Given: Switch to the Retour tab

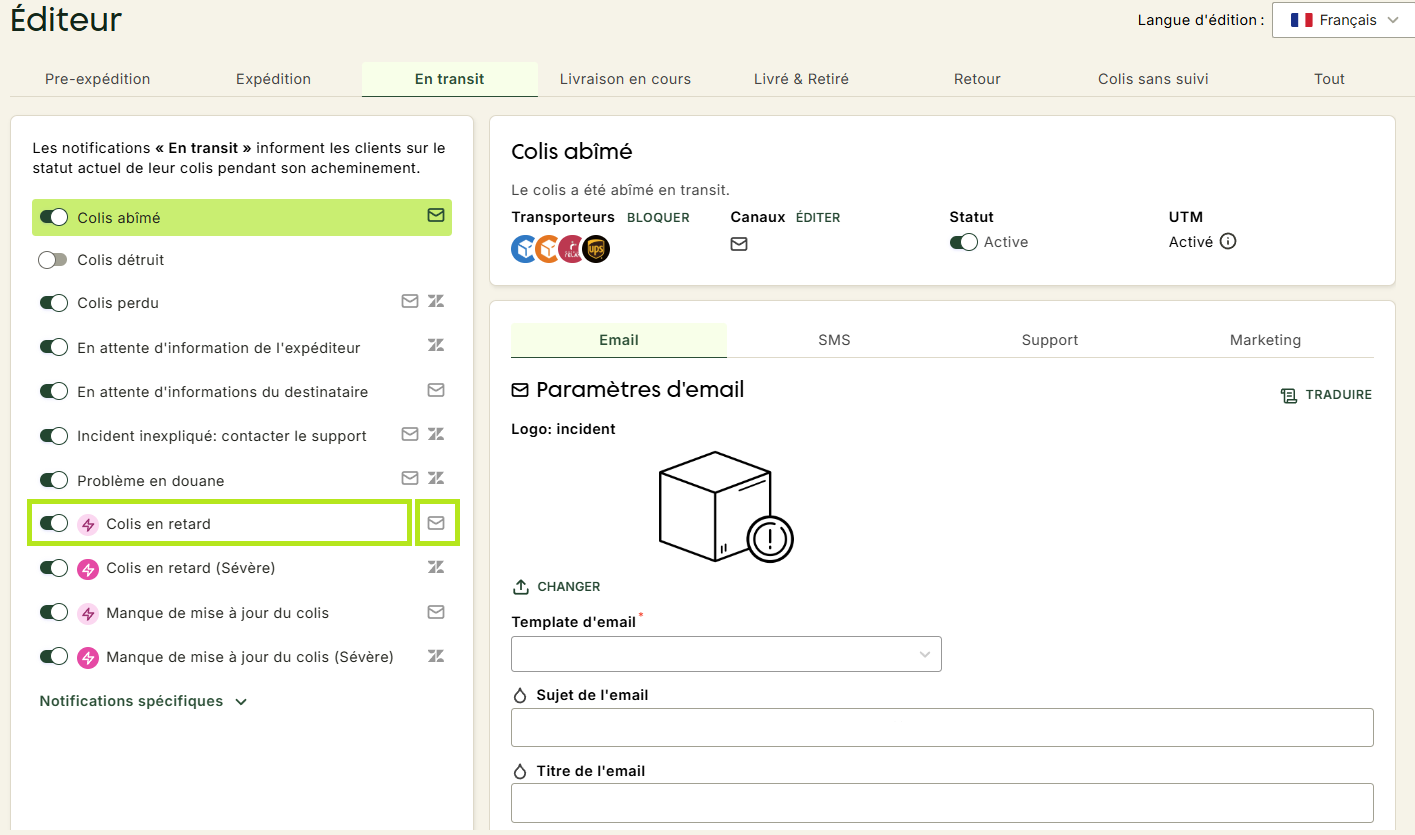Looking at the screenshot, I should click(977, 79).
